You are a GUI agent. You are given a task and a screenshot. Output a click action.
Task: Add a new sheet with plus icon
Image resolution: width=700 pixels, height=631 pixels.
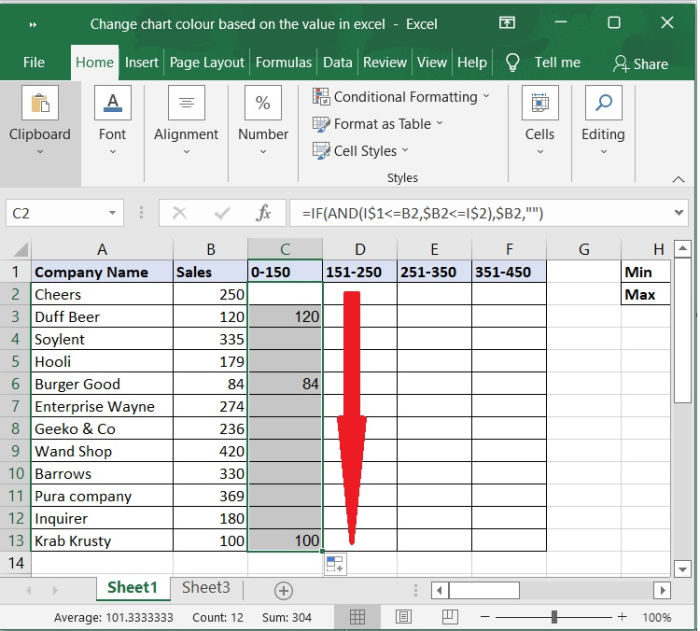(283, 590)
